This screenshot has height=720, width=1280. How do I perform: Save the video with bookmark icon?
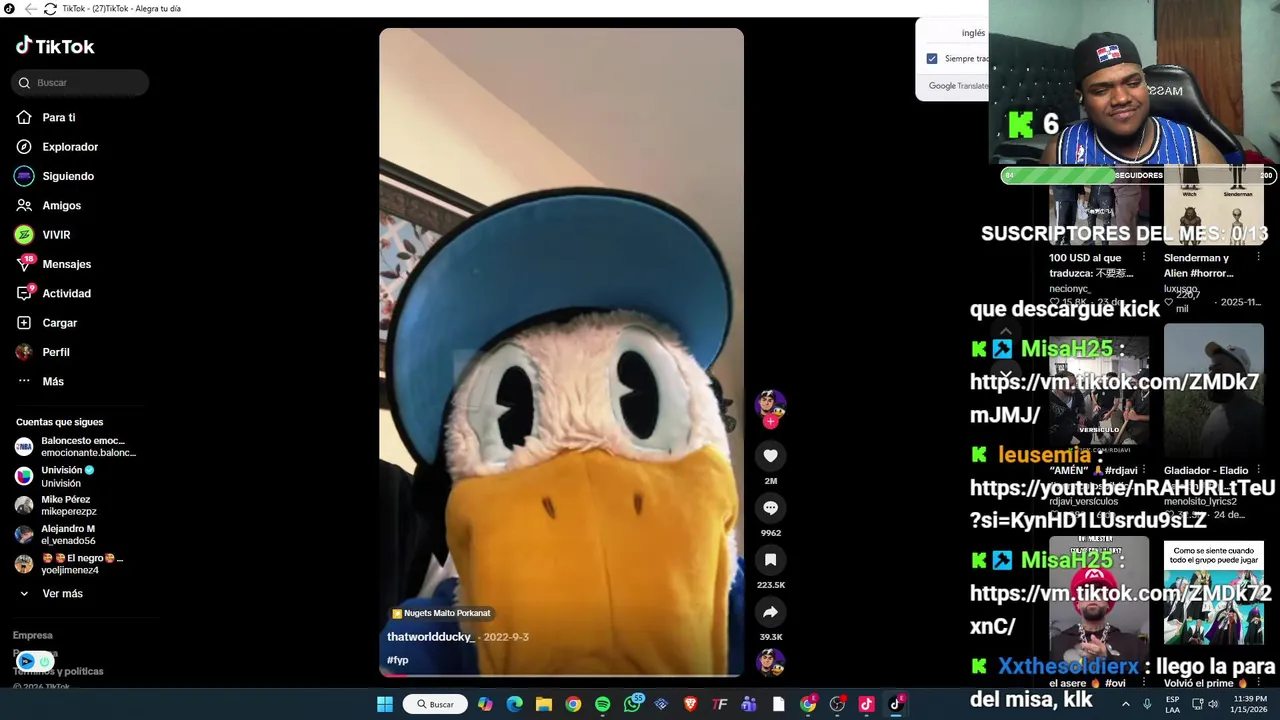point(770,560)
